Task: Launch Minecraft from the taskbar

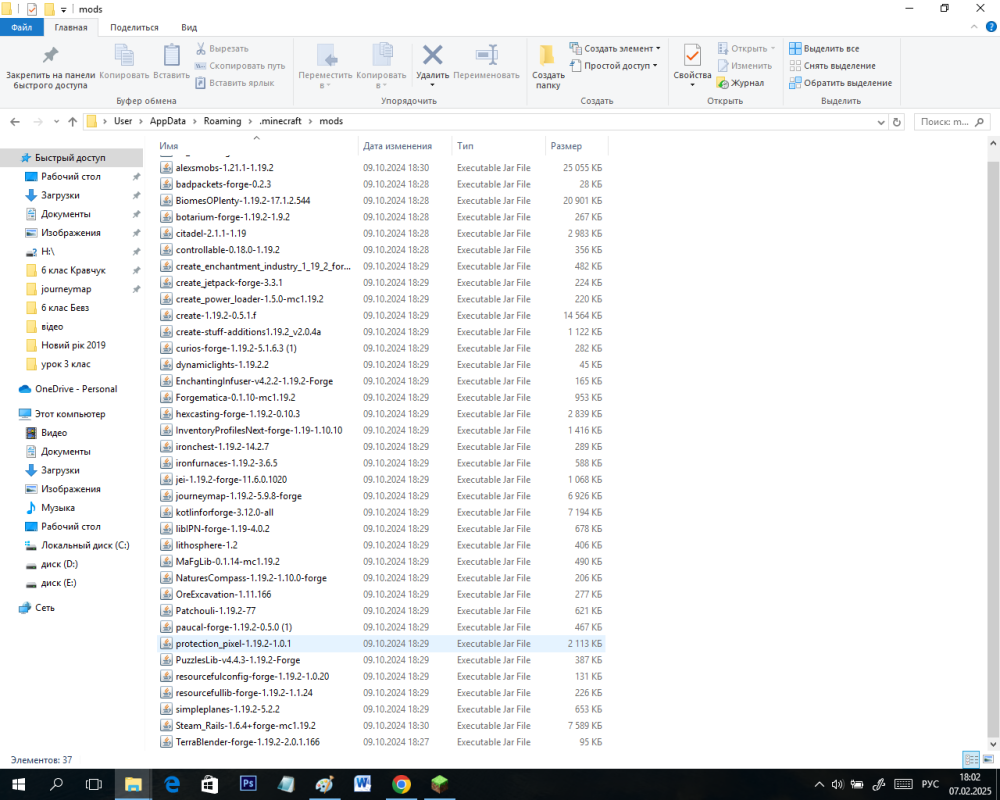Action: coord(439,784)
